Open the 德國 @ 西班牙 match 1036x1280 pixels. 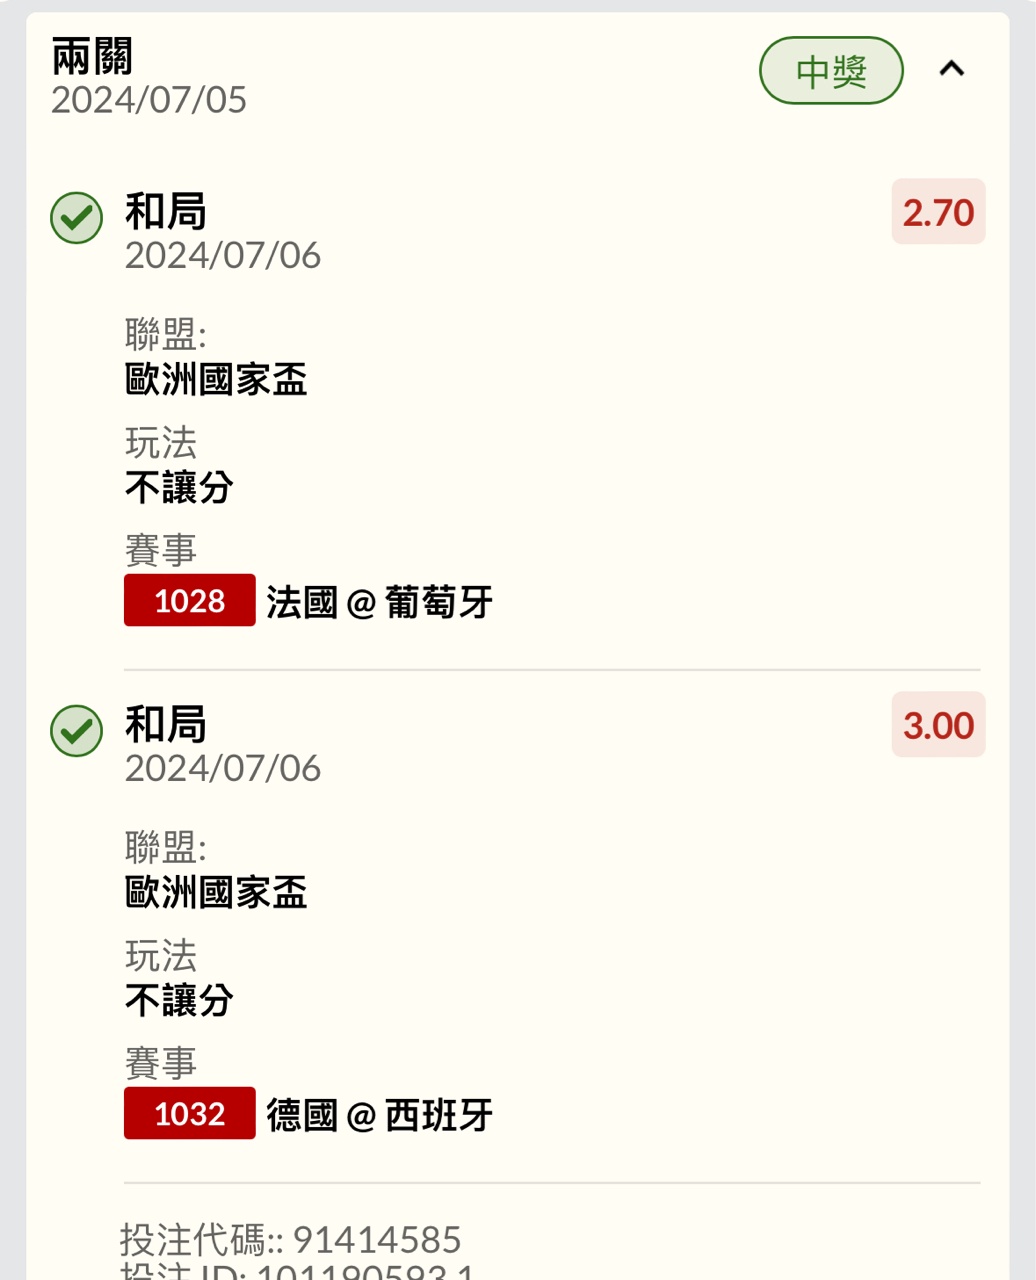coord(379,1116)
